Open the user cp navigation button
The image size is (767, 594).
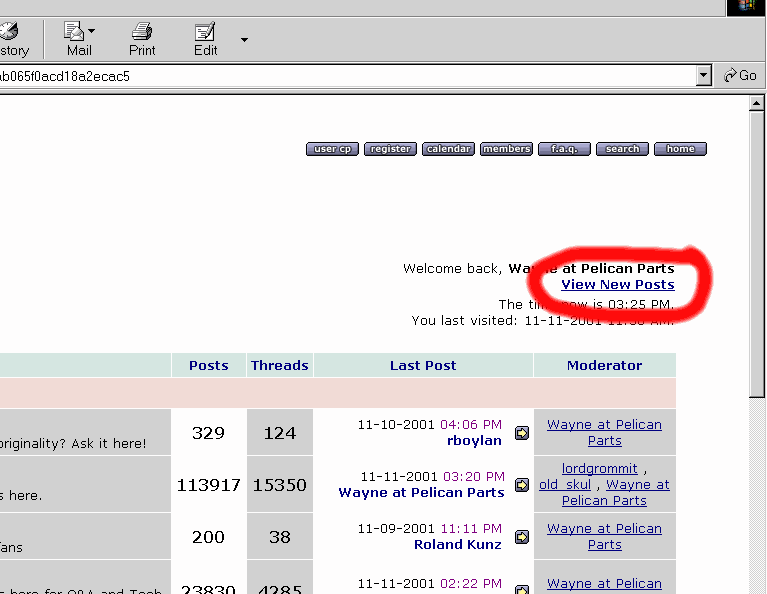[332, 149]
